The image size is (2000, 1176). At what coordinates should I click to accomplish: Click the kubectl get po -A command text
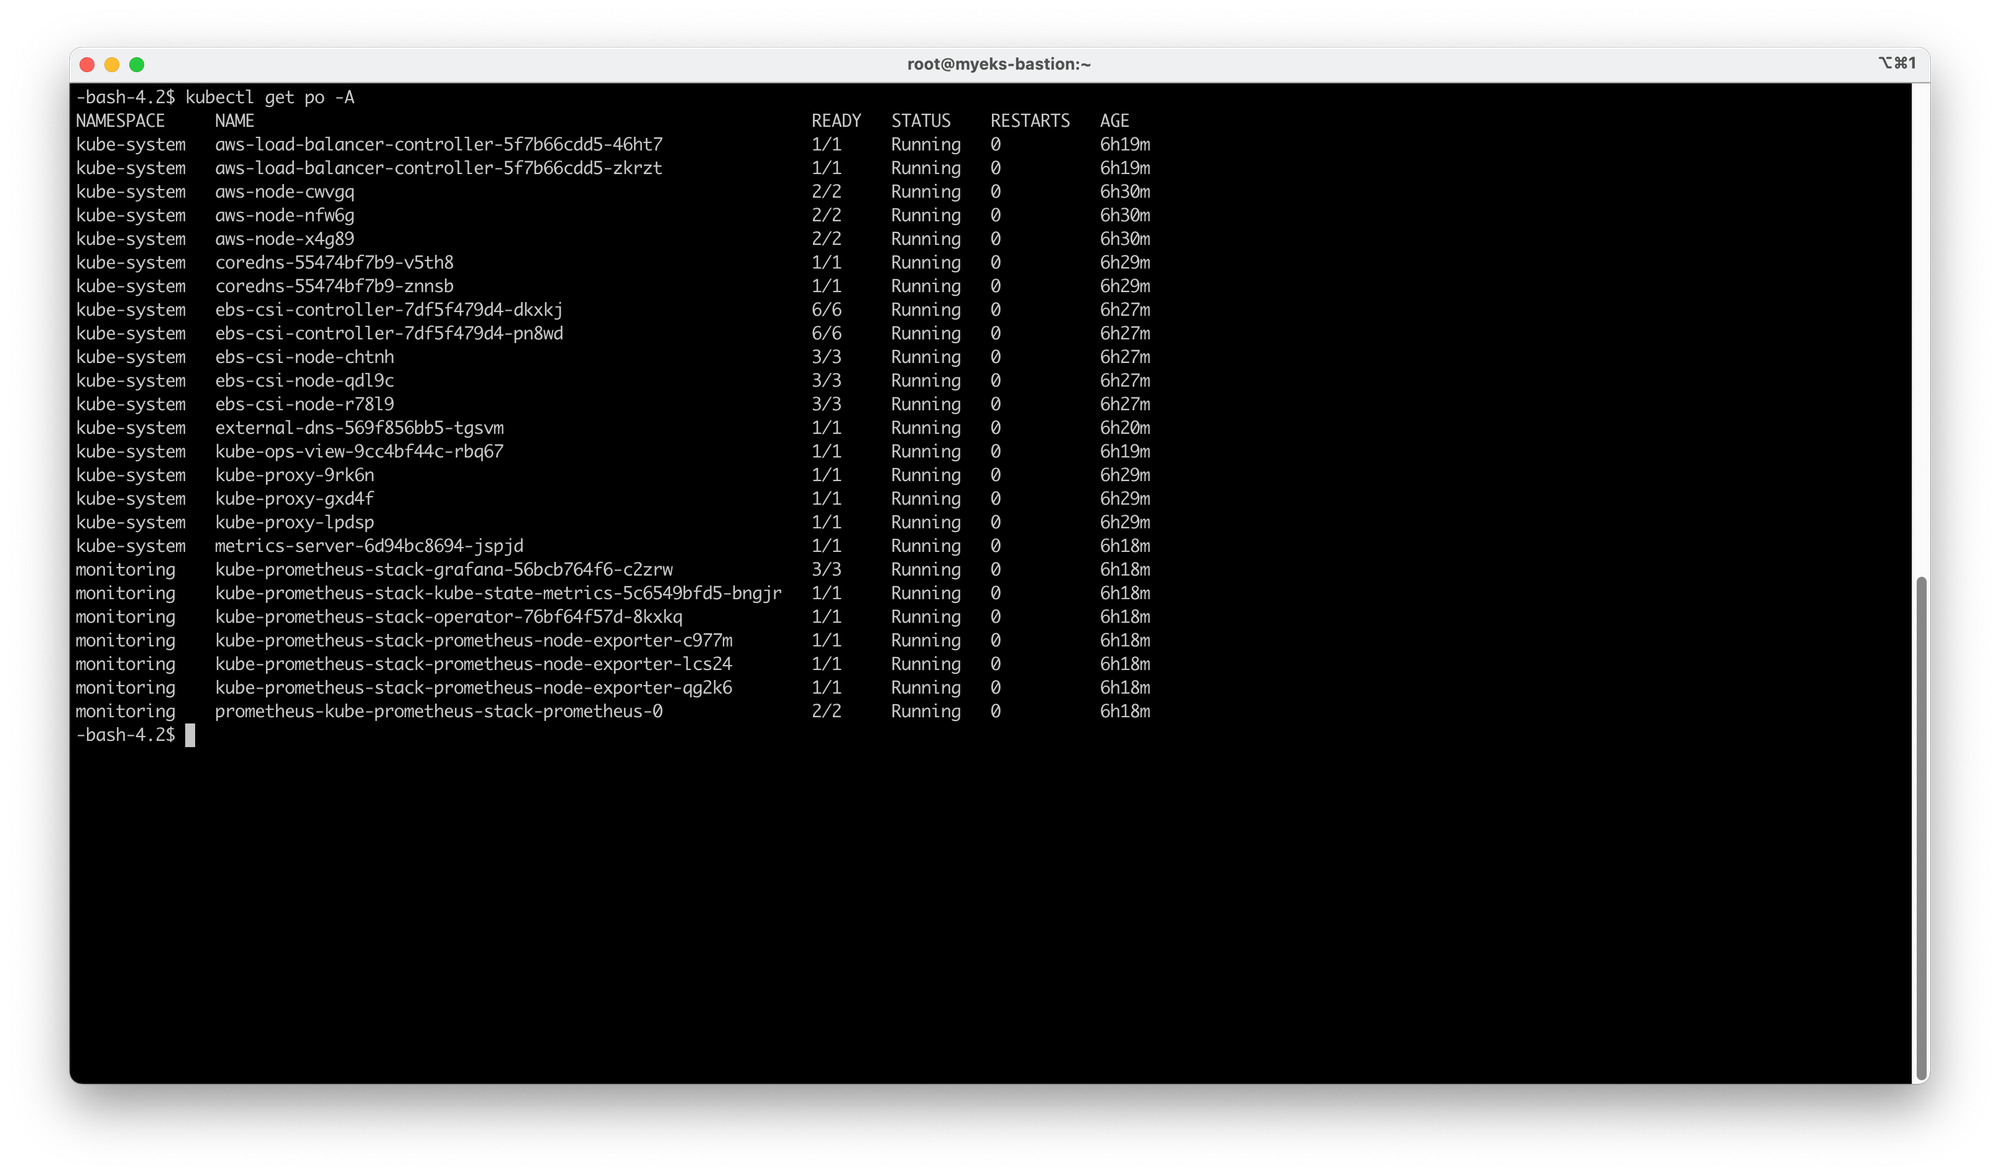click(270, 97)
